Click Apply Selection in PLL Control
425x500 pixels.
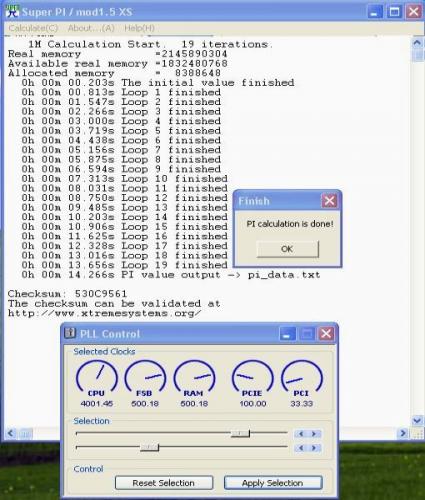click(x=273, y=483)
